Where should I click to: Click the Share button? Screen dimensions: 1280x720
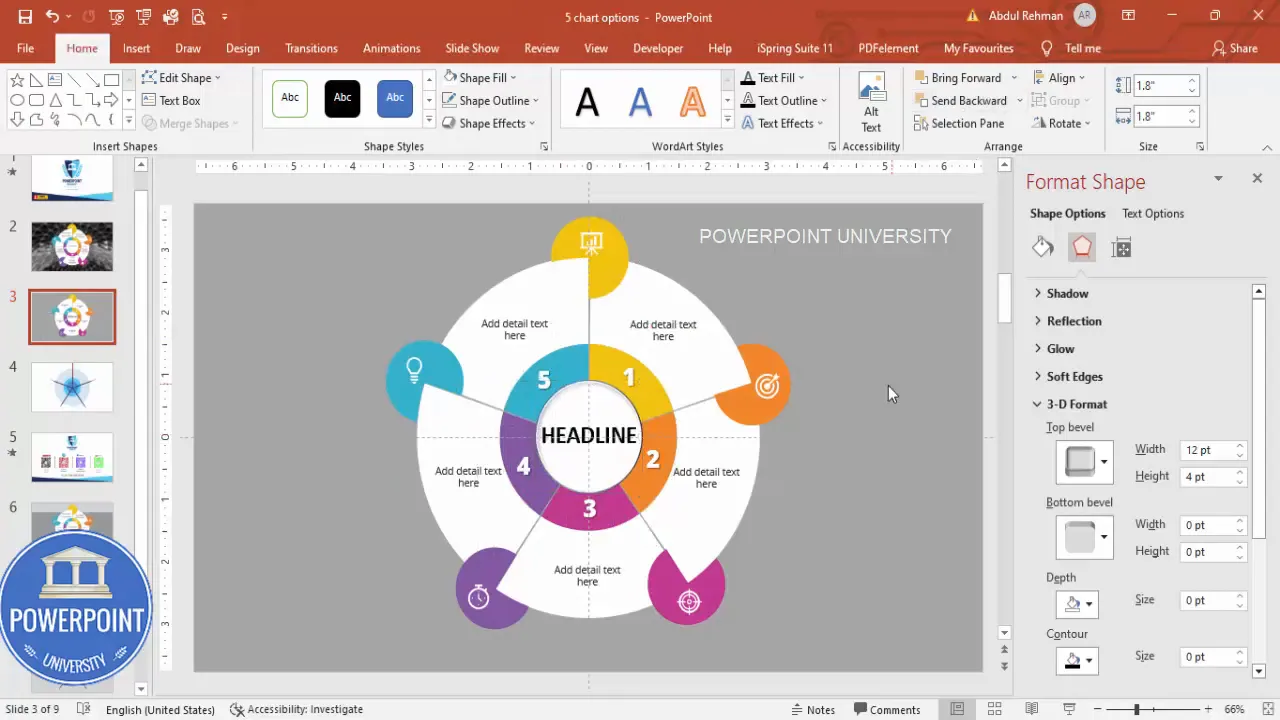click(x=1235, y=48)
